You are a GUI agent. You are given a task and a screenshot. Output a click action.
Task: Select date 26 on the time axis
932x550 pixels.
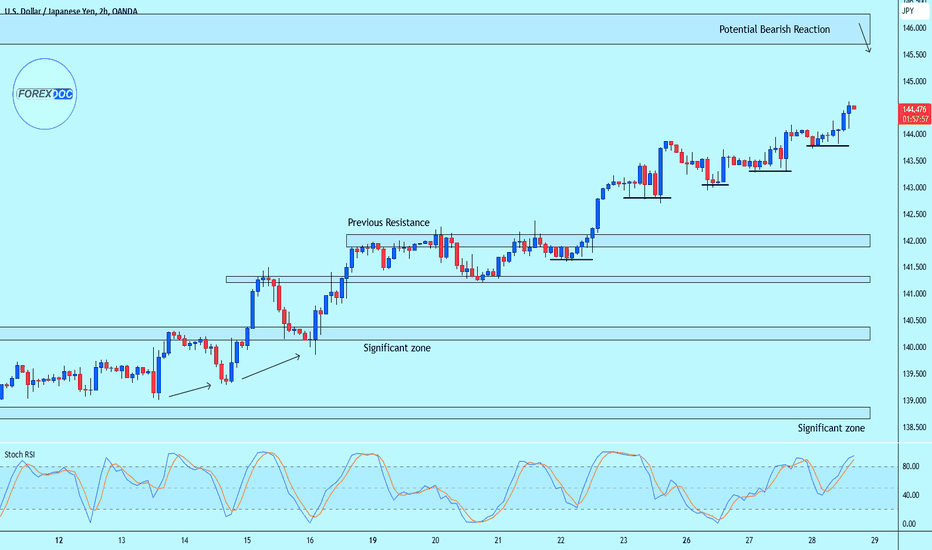coord(687,540)
